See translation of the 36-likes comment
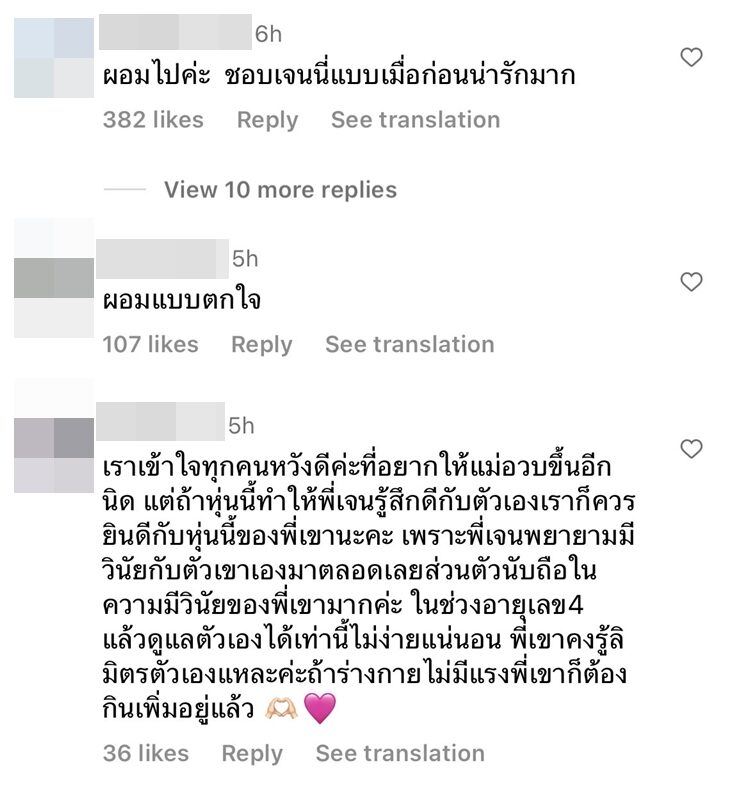749x800 pixels. point(400,754)
